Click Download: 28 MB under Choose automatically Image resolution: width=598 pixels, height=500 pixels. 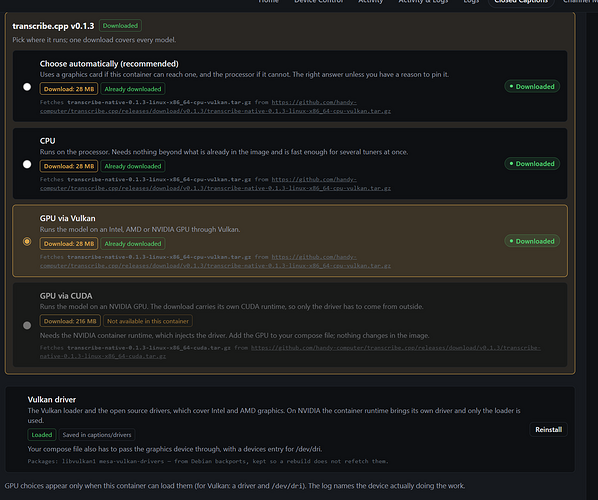point(69,89)
